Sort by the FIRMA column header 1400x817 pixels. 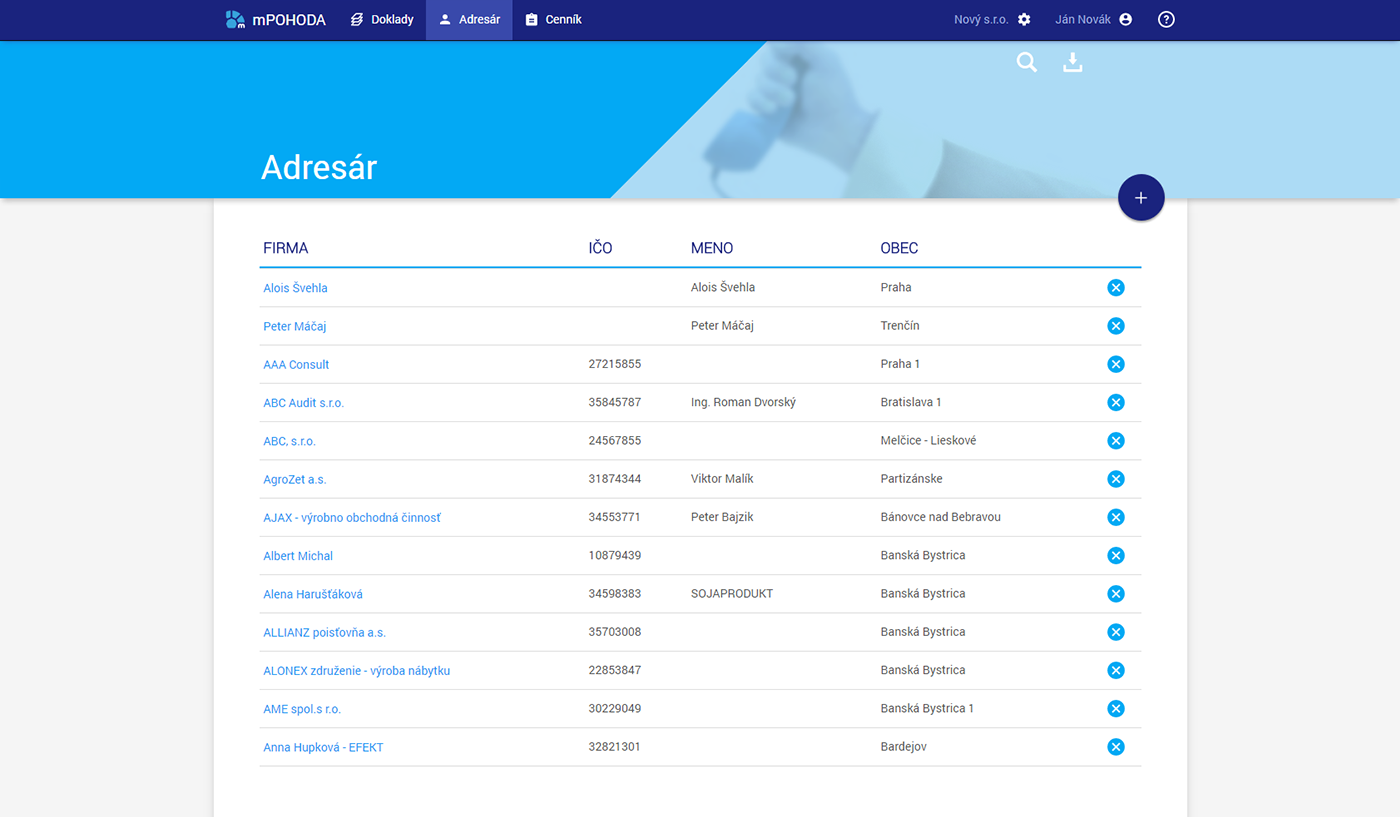[x=286, y=248]
